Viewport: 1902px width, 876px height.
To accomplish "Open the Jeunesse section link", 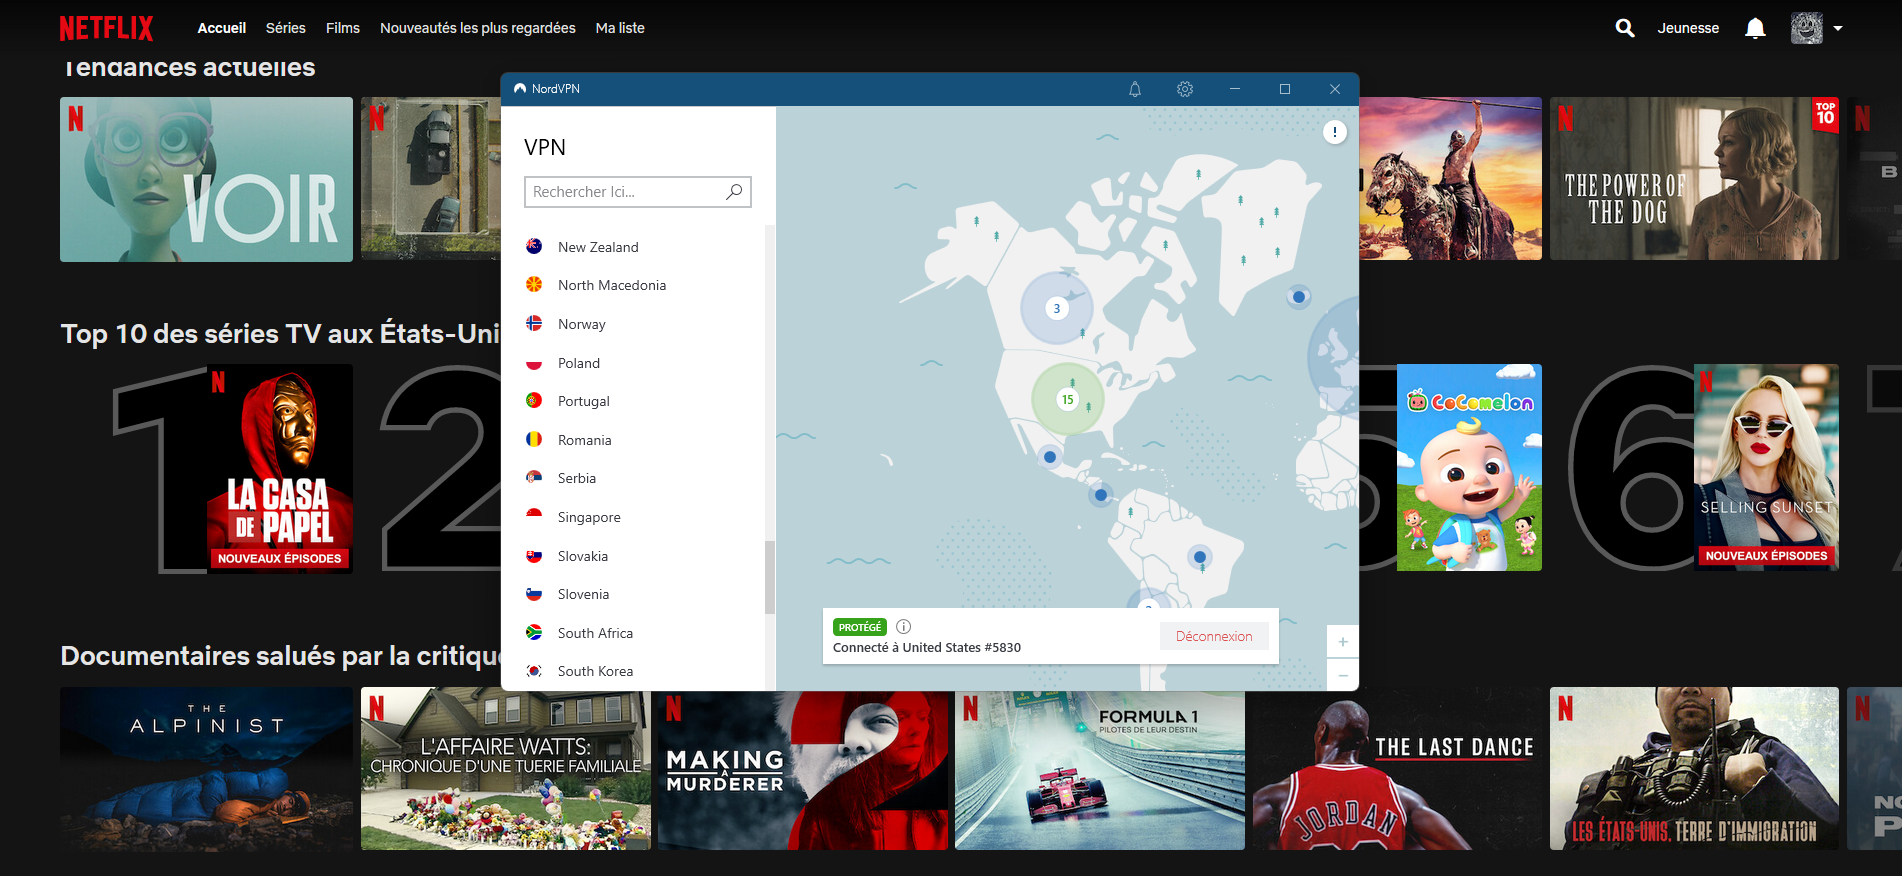I will pos(1688,28).
